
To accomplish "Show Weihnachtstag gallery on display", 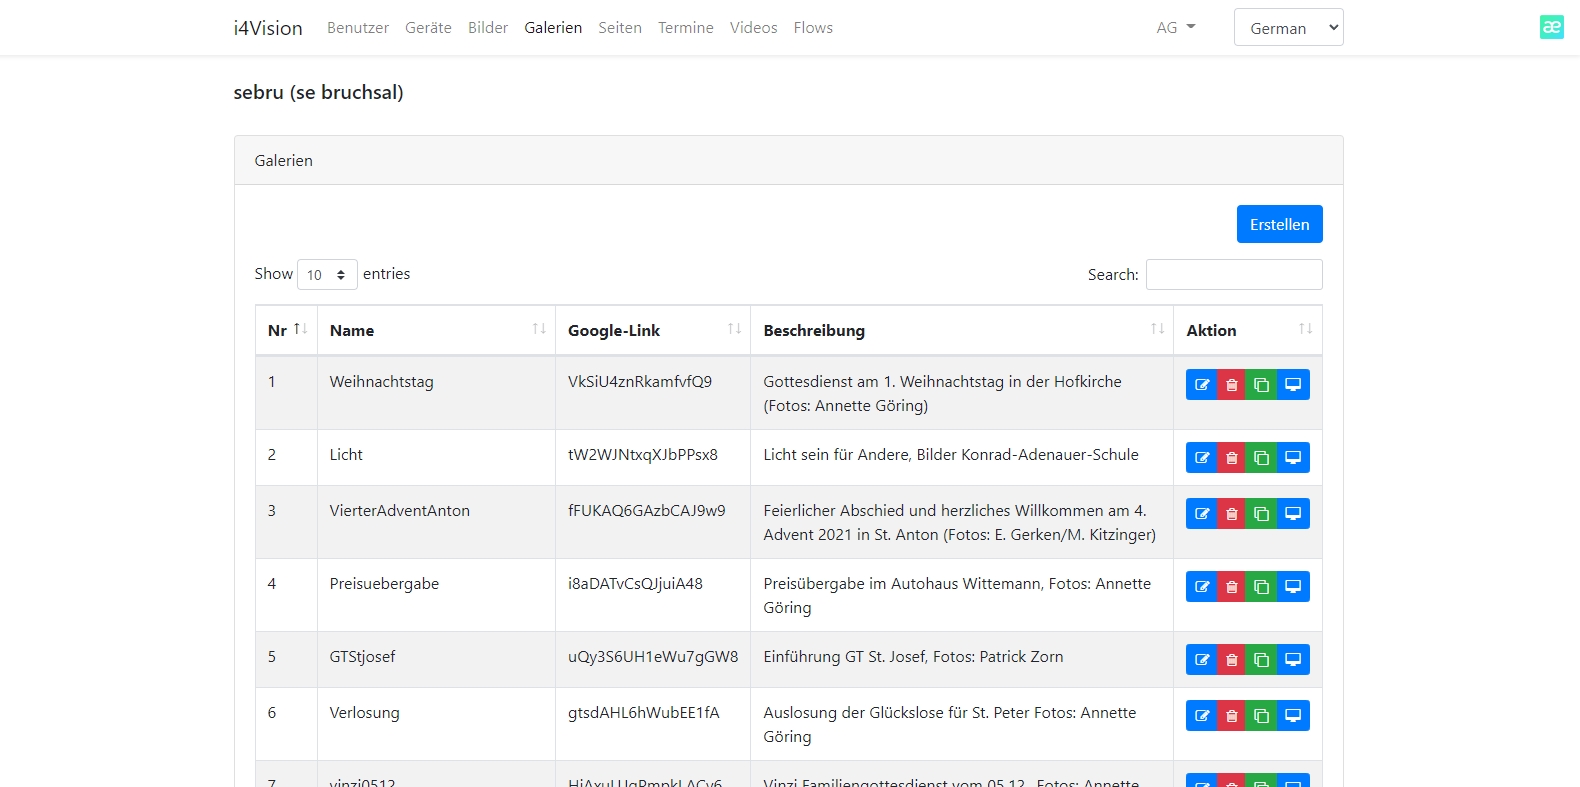I will coord(1293,385).
